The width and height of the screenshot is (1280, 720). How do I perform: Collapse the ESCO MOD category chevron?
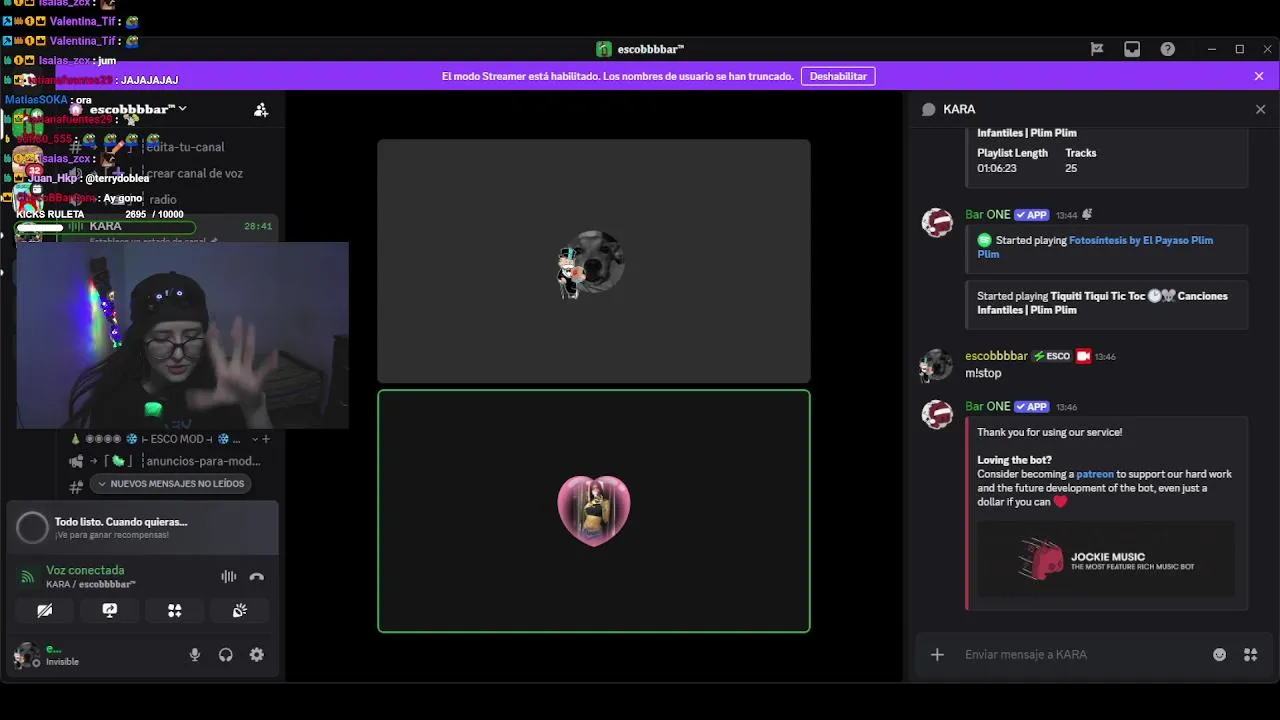256,439
